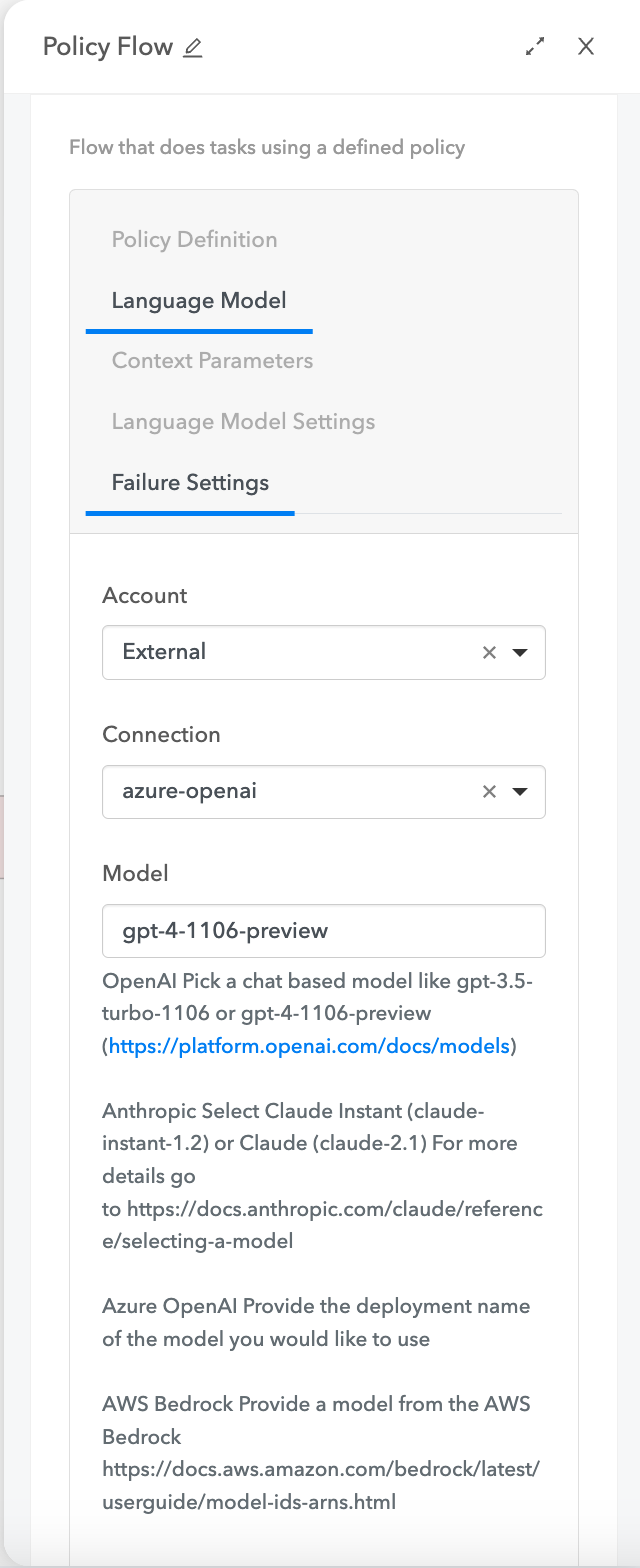Open the Context Parameters tab
The height and width of the screenshot is (1568, 640).
(x=212, y=361)
